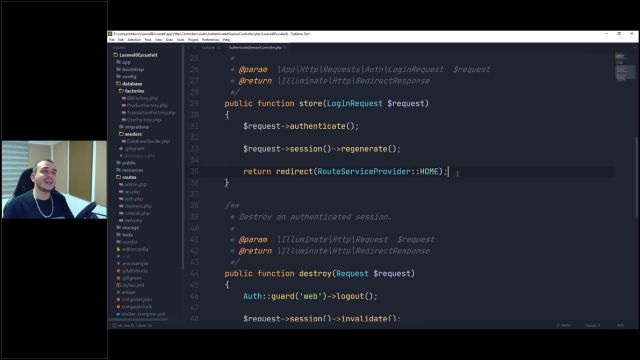
Task: Click line number 44 in gutter
Action: coord(194,274)
